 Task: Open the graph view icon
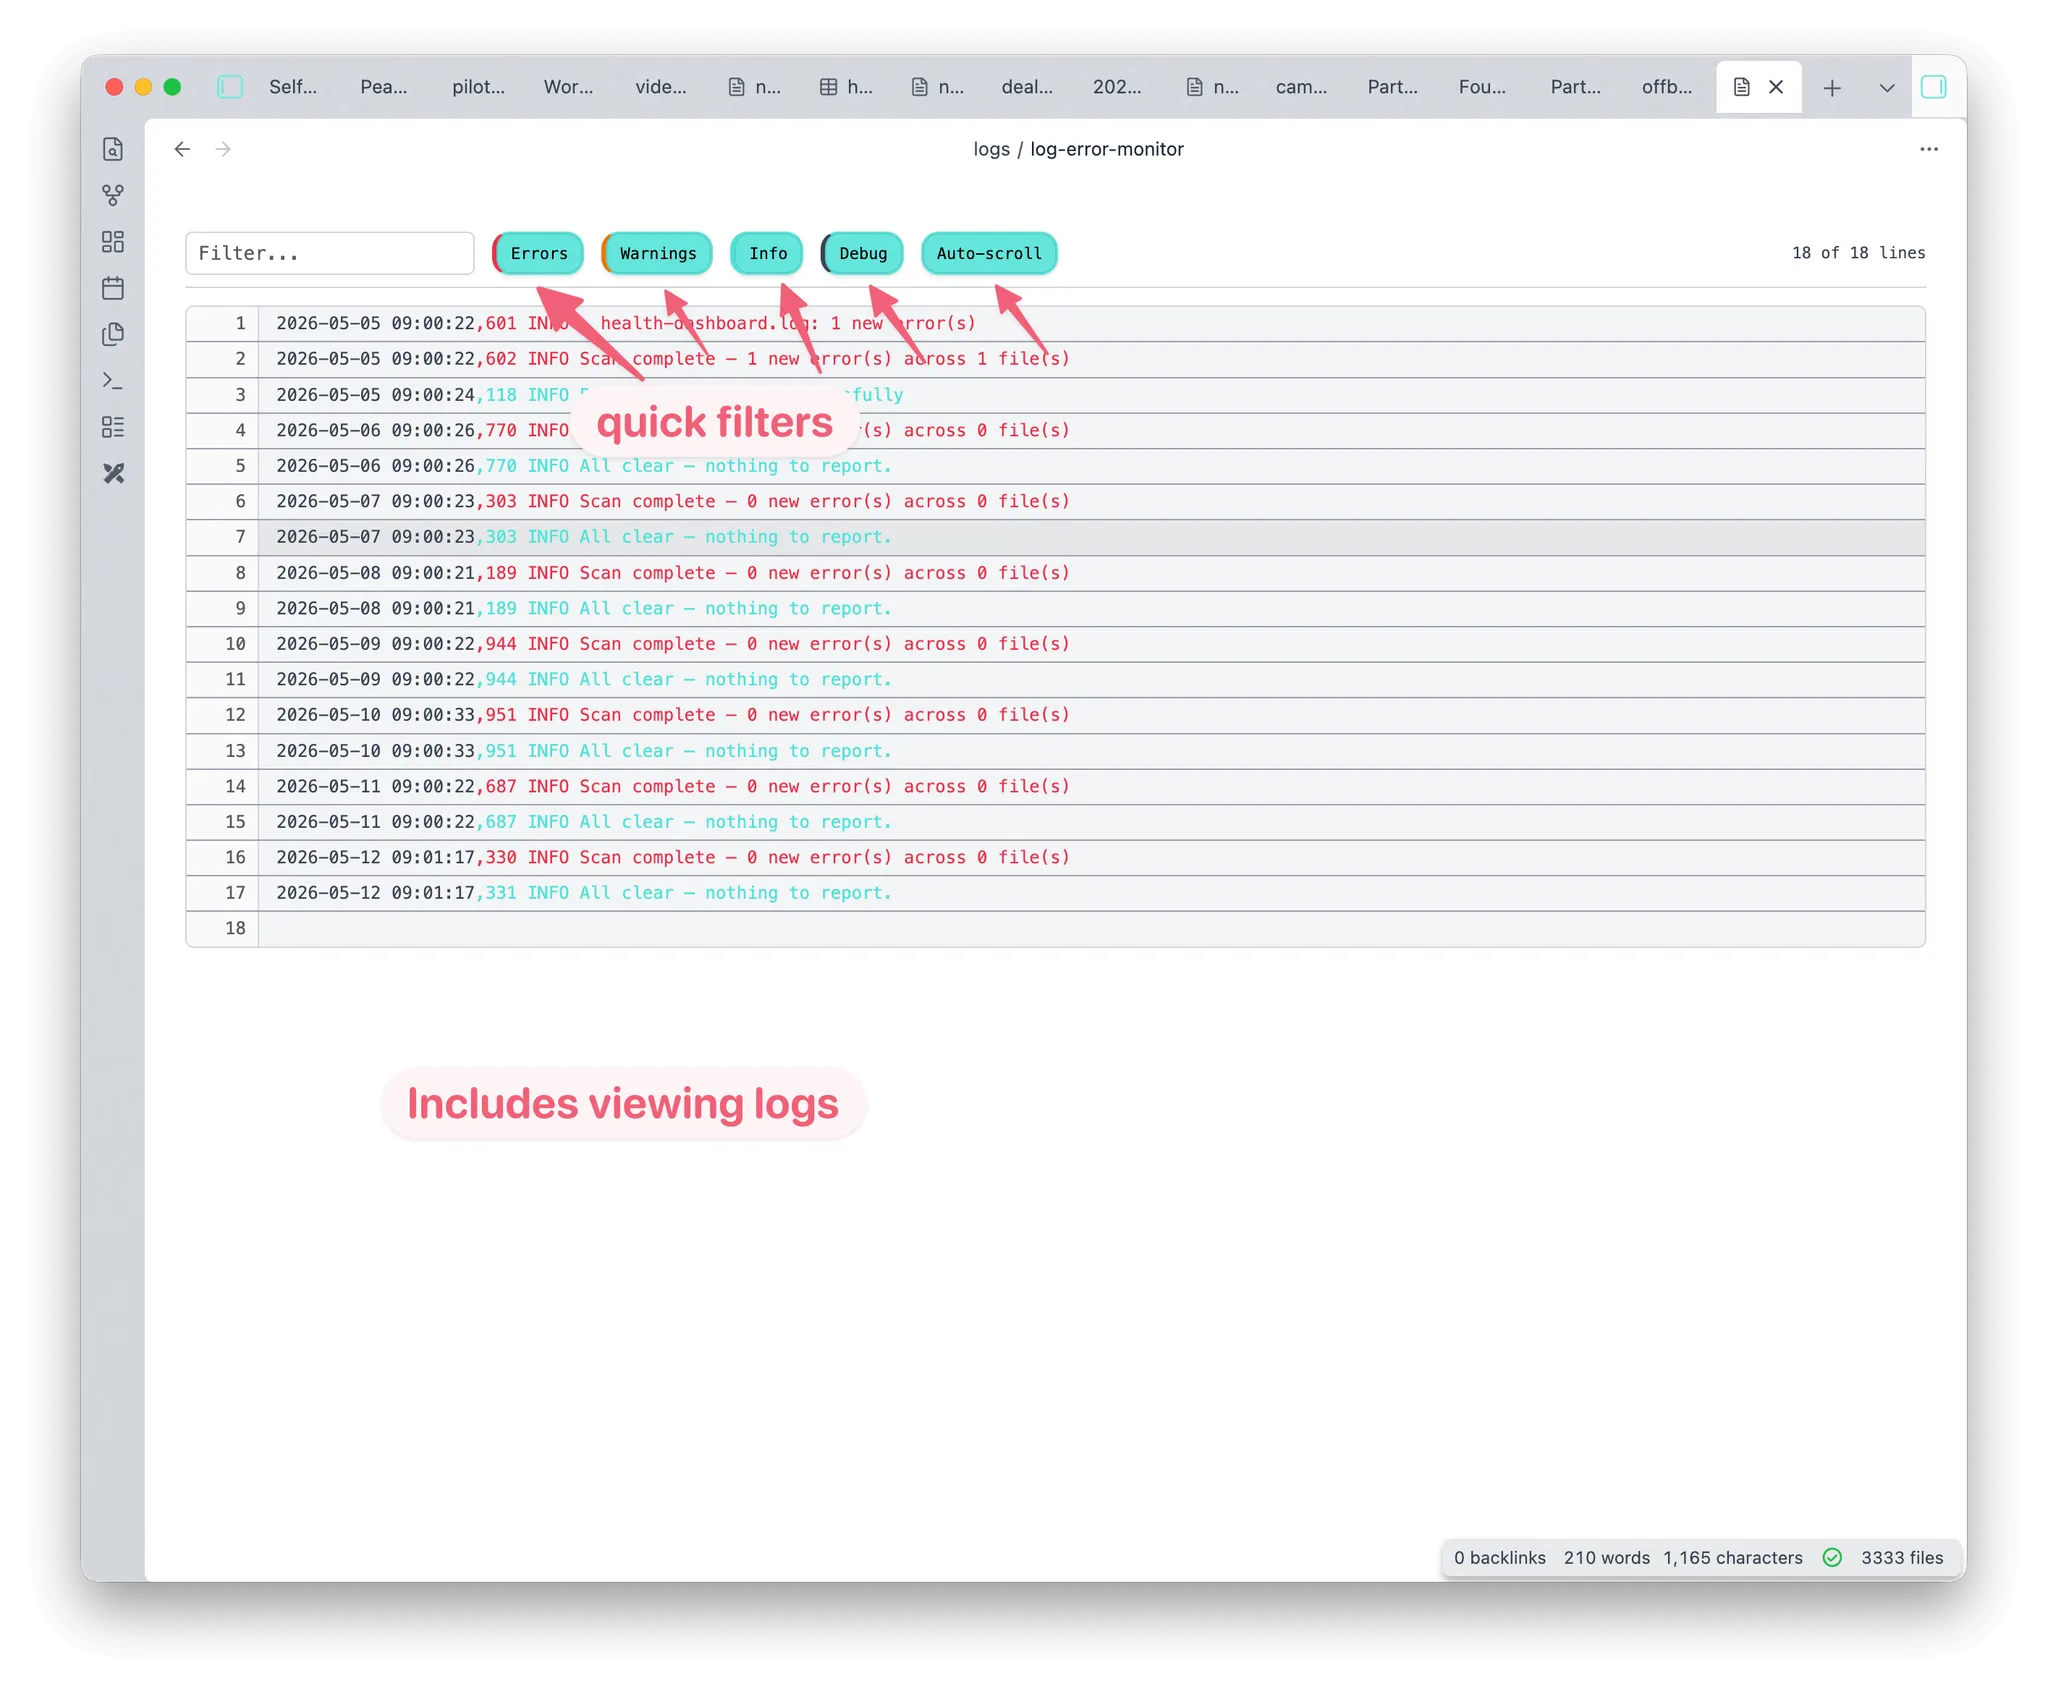tap(113, 195)
